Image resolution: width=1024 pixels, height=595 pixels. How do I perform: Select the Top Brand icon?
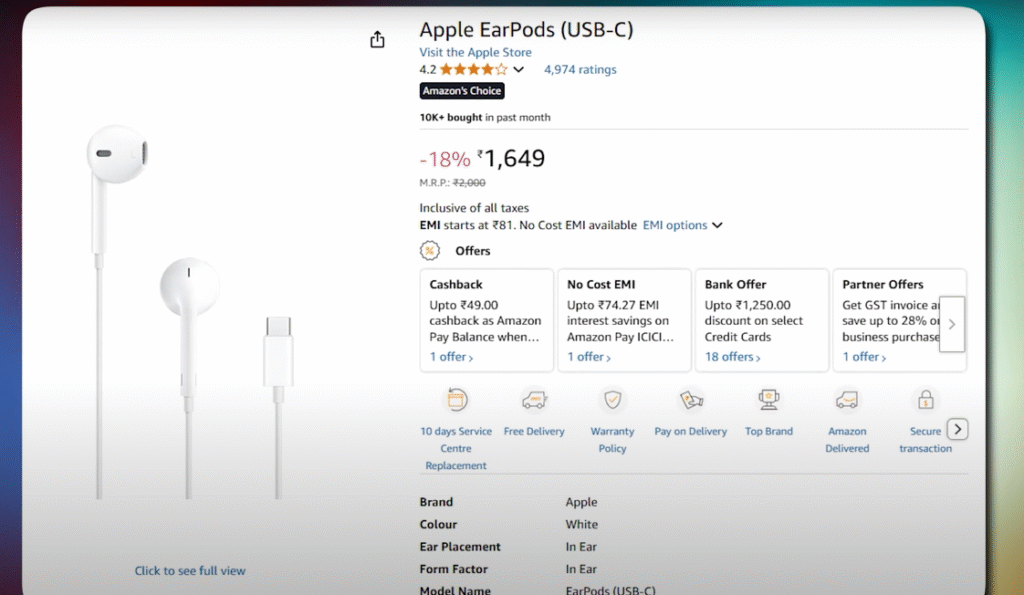[x=768, y=398]
